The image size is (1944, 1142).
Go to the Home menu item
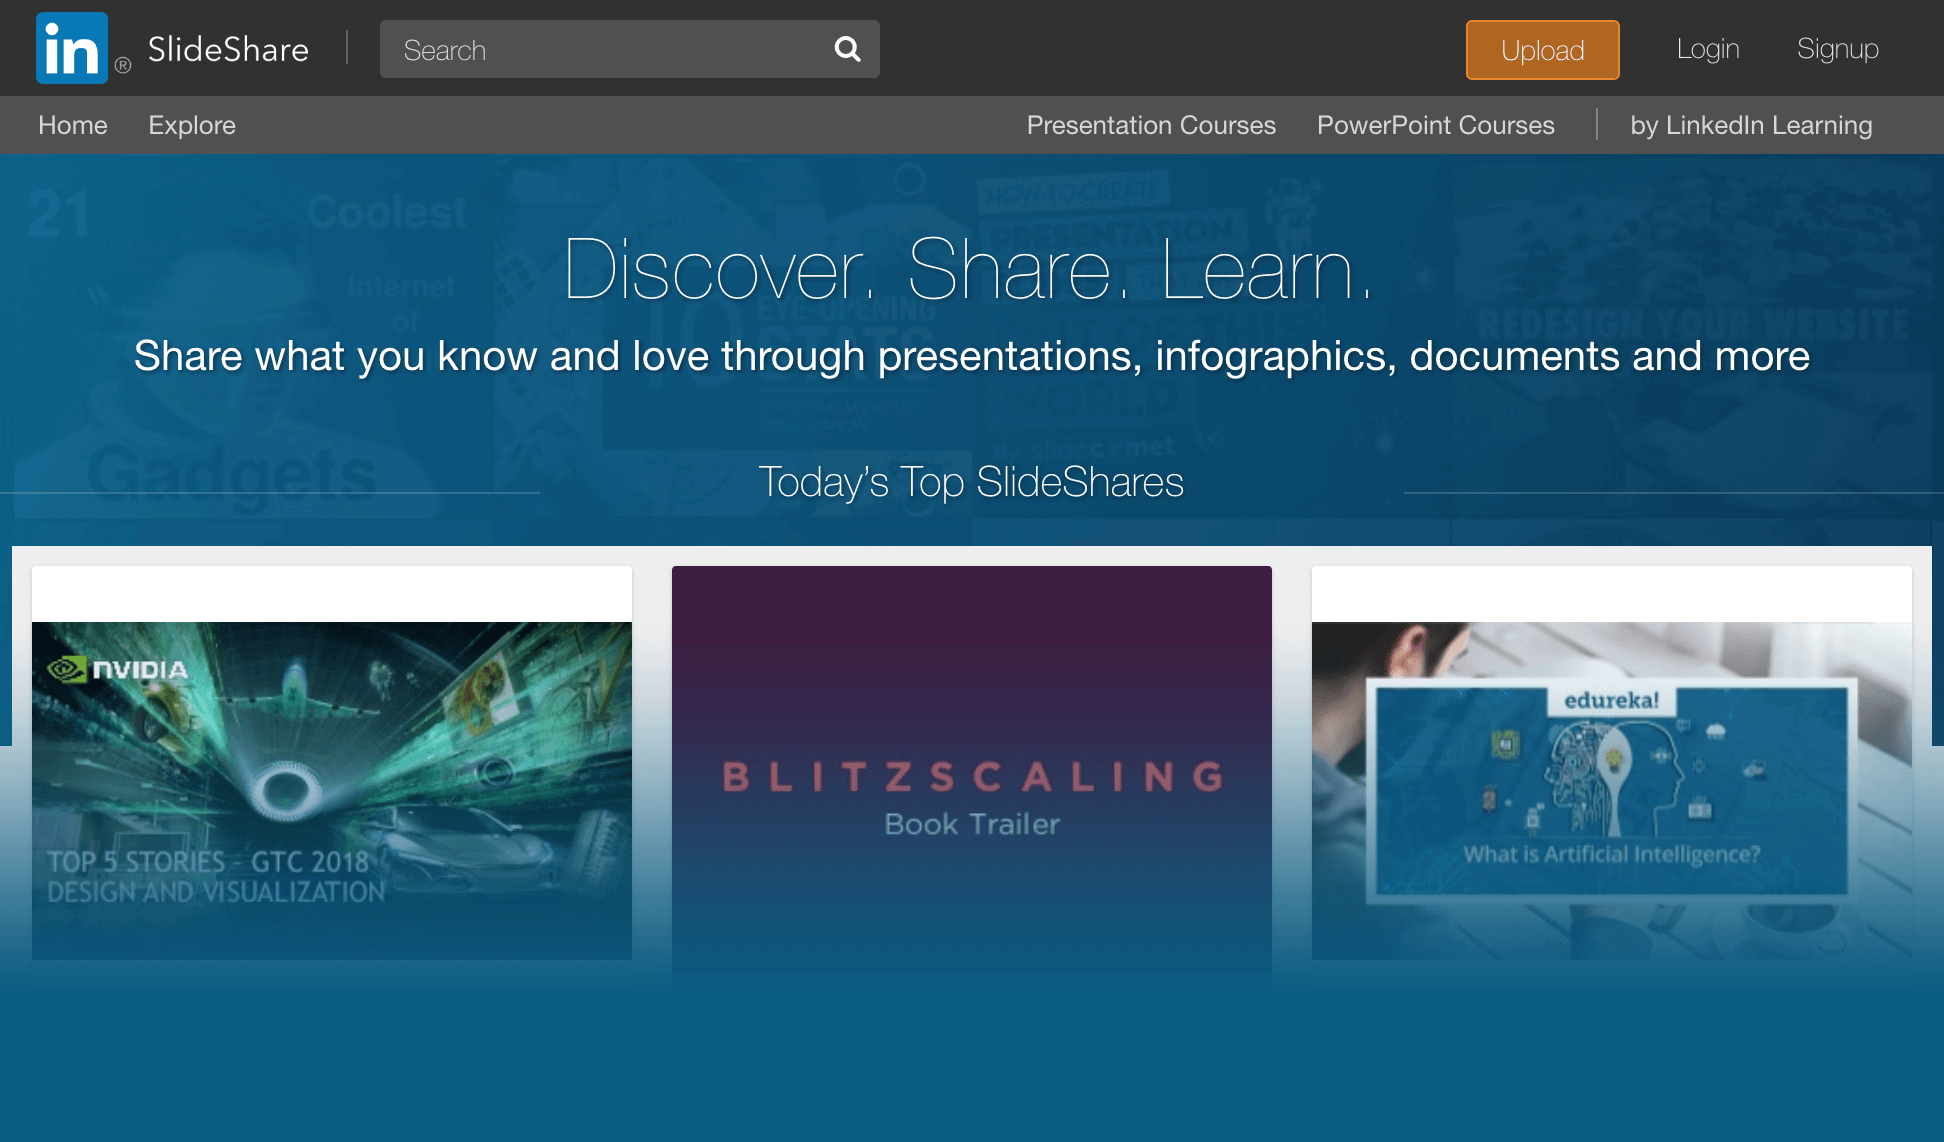pos(73,125)
